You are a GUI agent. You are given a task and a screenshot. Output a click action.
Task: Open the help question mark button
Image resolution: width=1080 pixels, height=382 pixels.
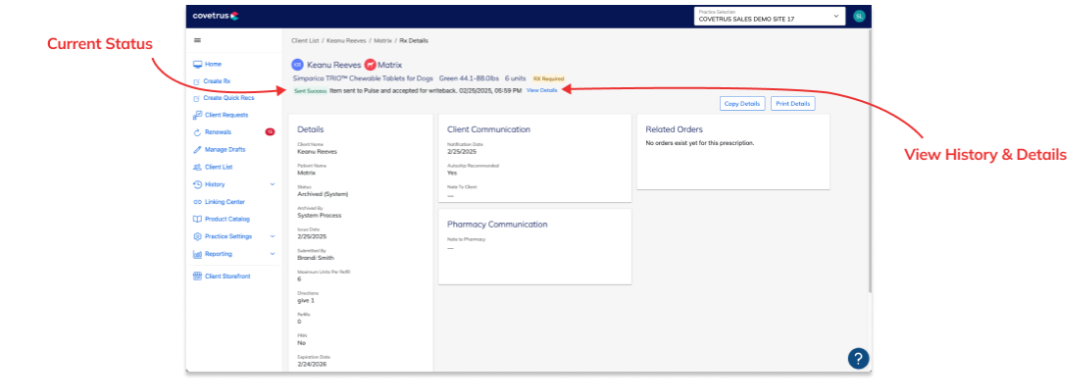coord(858,358)
